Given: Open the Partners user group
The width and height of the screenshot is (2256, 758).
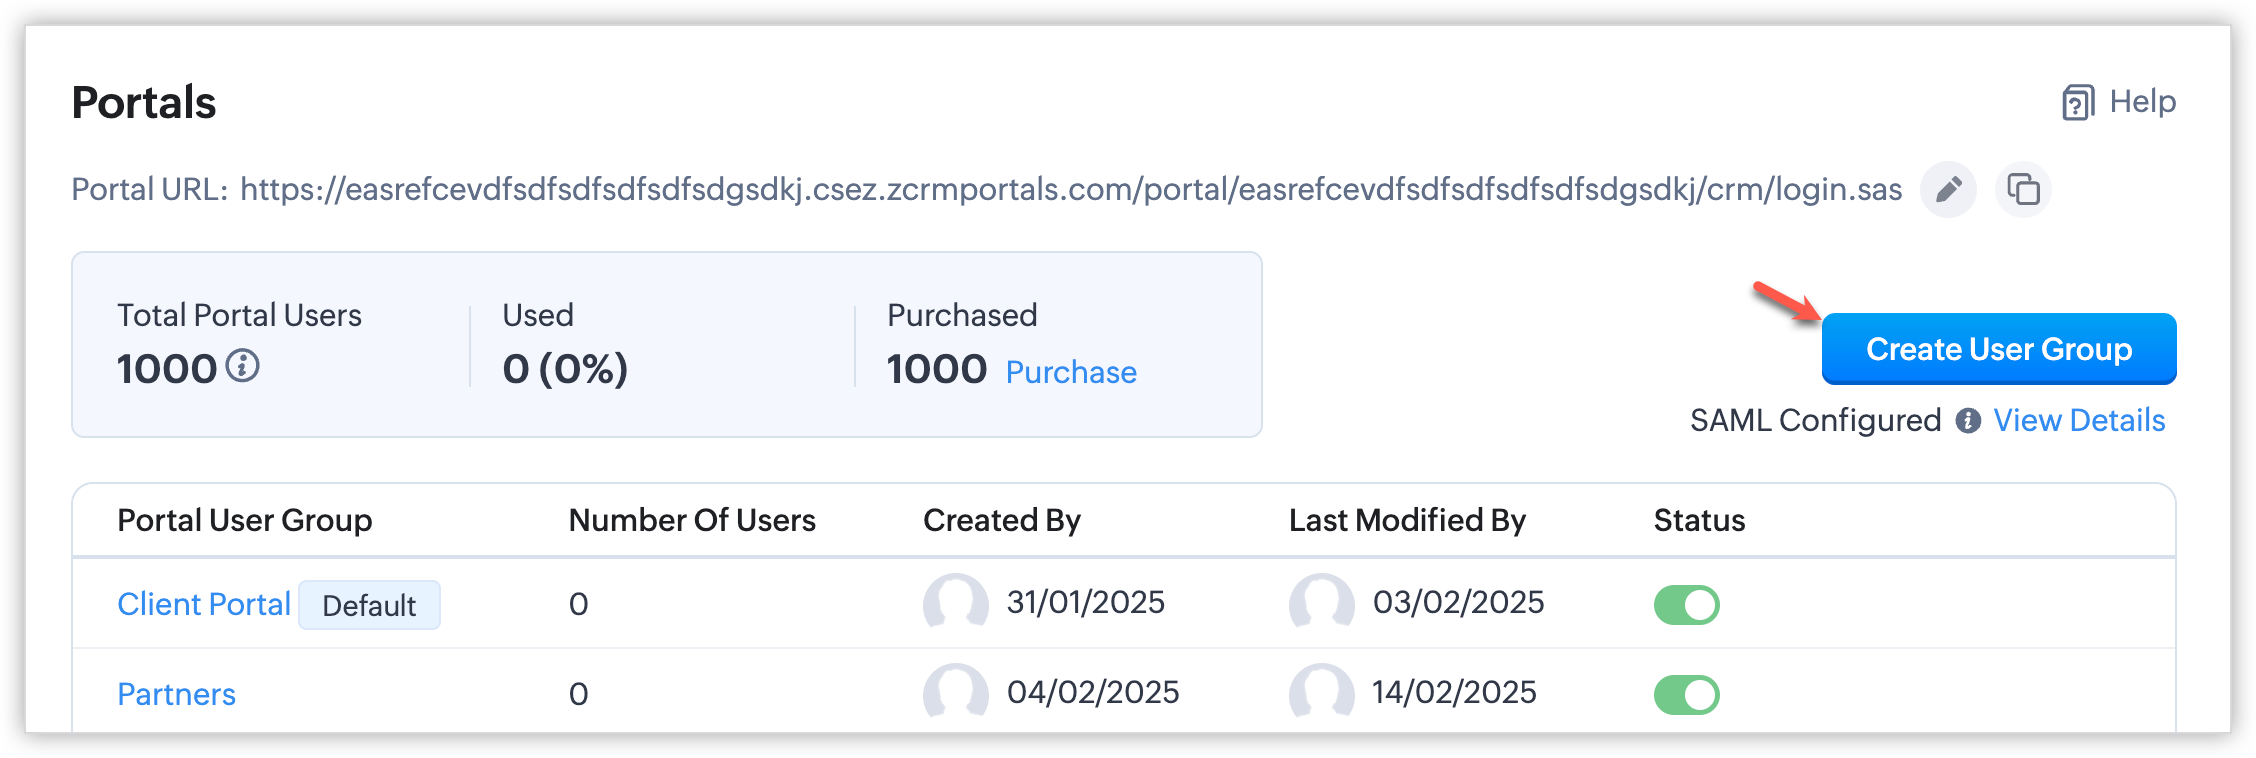Looking at the screenshot, I should (x=177, y=694).
